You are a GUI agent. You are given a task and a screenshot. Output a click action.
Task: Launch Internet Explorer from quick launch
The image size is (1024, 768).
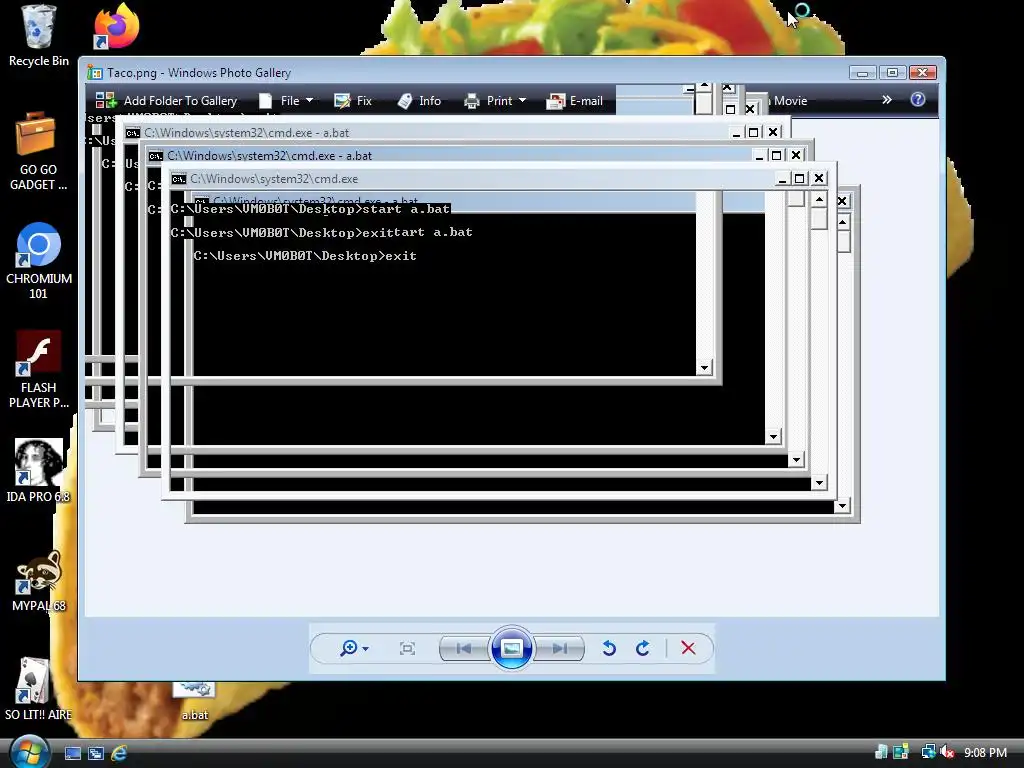pos(119,753)
